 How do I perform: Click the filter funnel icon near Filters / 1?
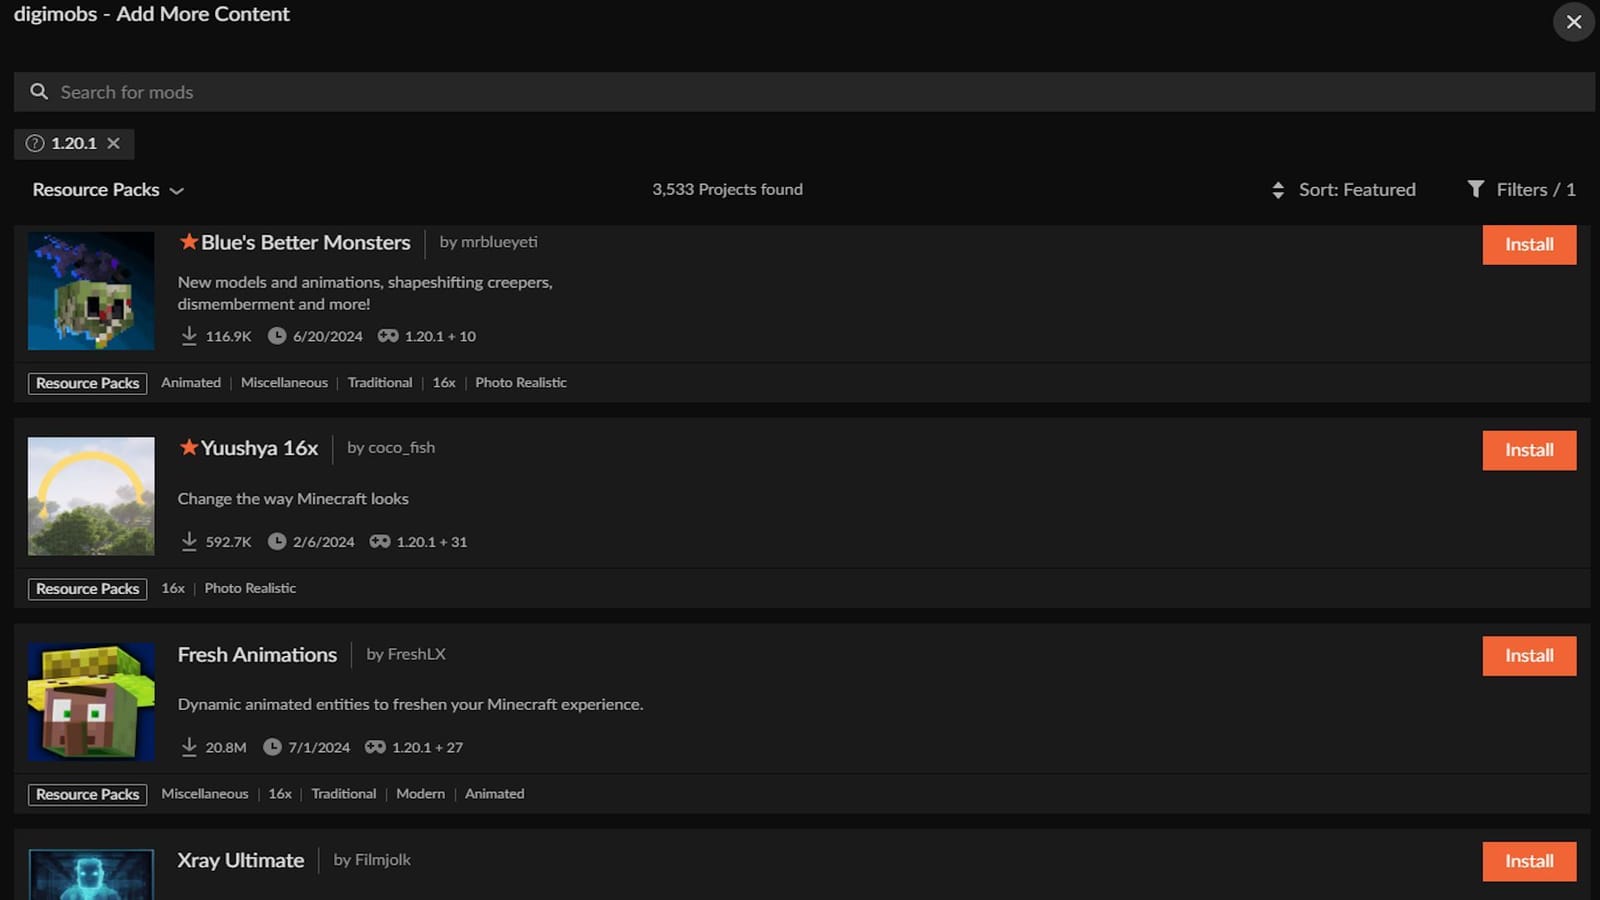pyautogui.click(x=1477, y=189)
